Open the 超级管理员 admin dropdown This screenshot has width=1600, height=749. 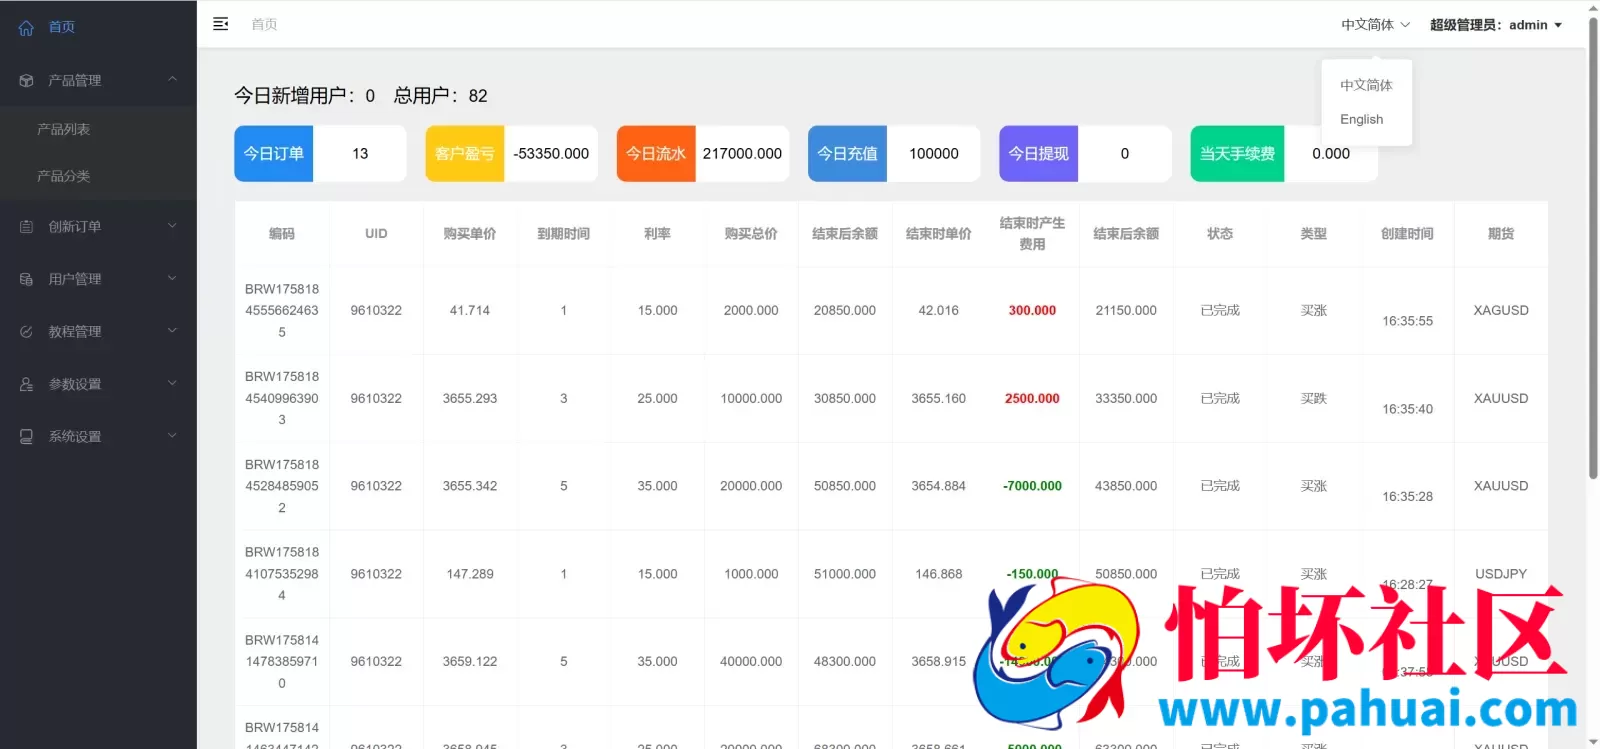1495,25
